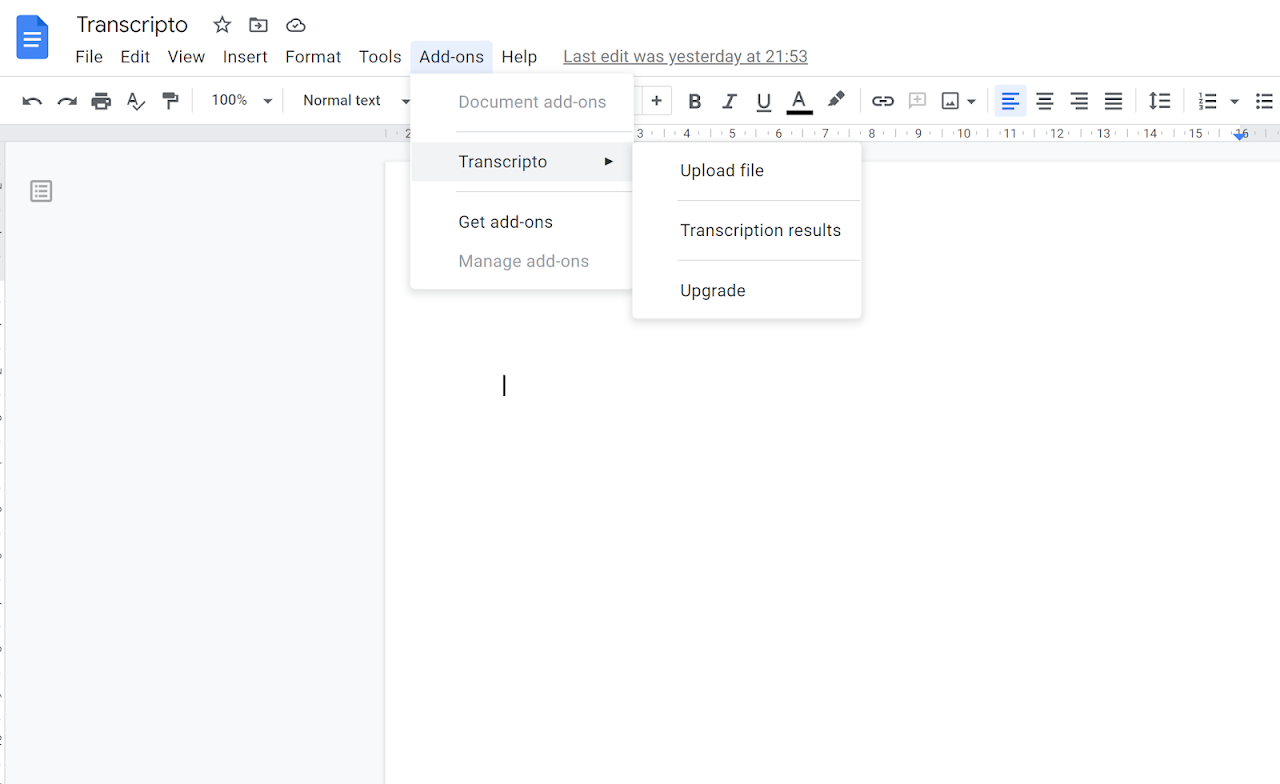Click into the document page body
This screenshot has height=784, width=1280.
(x=832, y=472)
